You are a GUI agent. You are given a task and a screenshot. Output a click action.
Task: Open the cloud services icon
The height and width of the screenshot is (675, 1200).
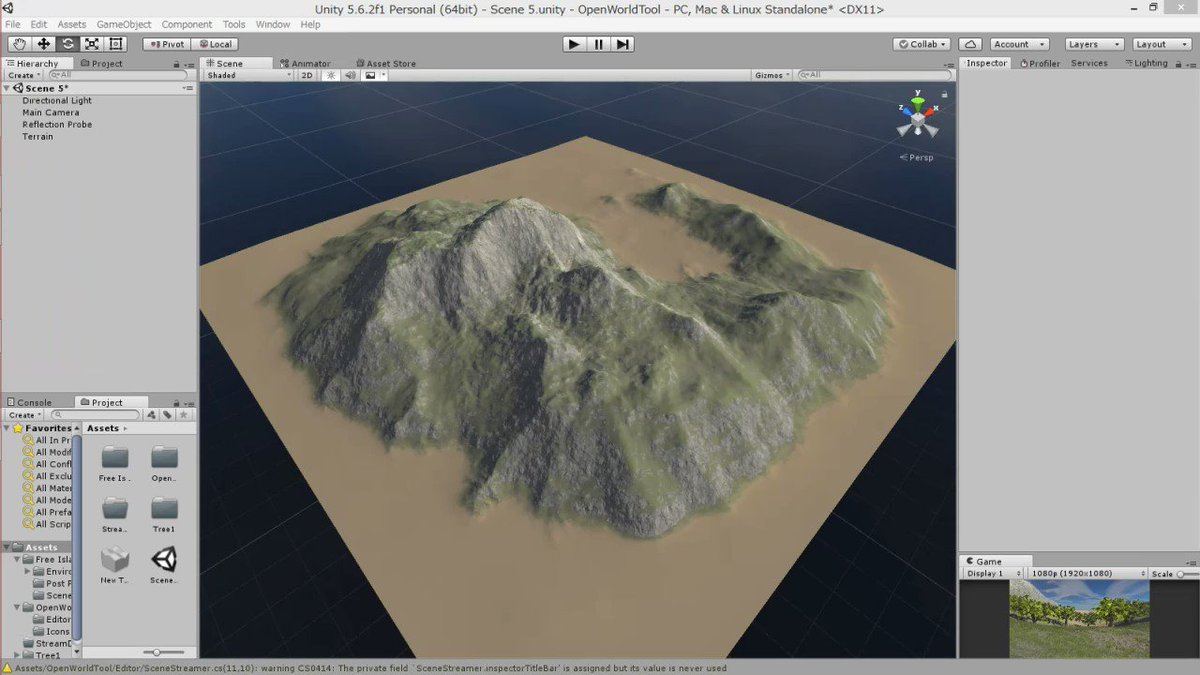click(x=970, y=44)
